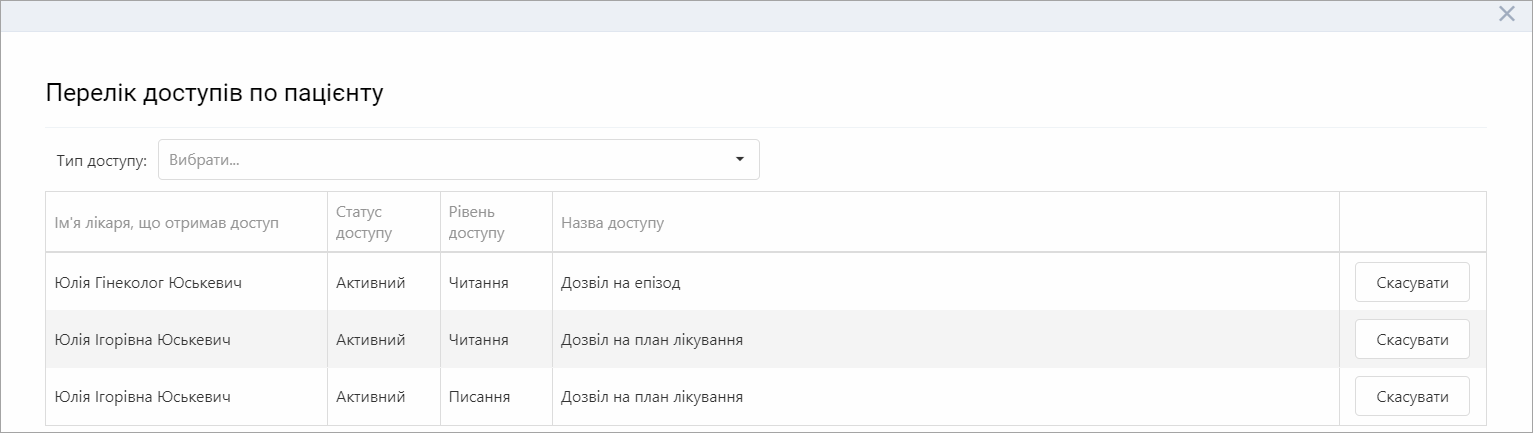This screenshot has height=433, width=1533.
Task: Click the Тип доступу label
Action: coord(102,160)
